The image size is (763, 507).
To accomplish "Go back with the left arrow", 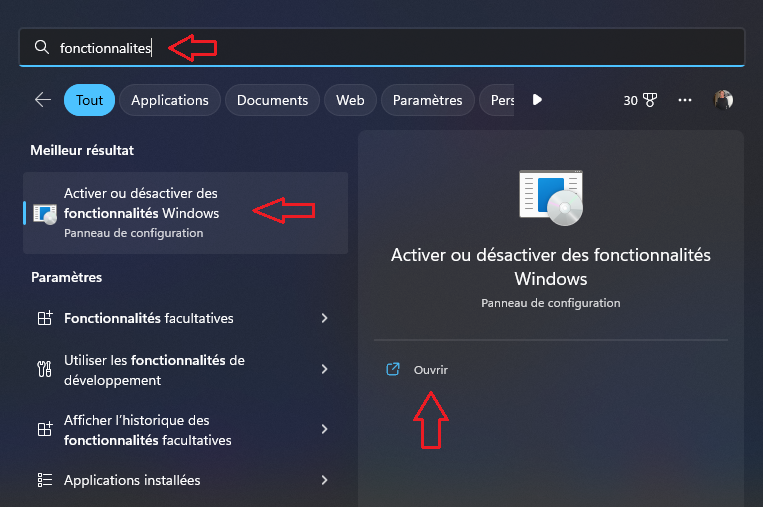I will point(43,100).
